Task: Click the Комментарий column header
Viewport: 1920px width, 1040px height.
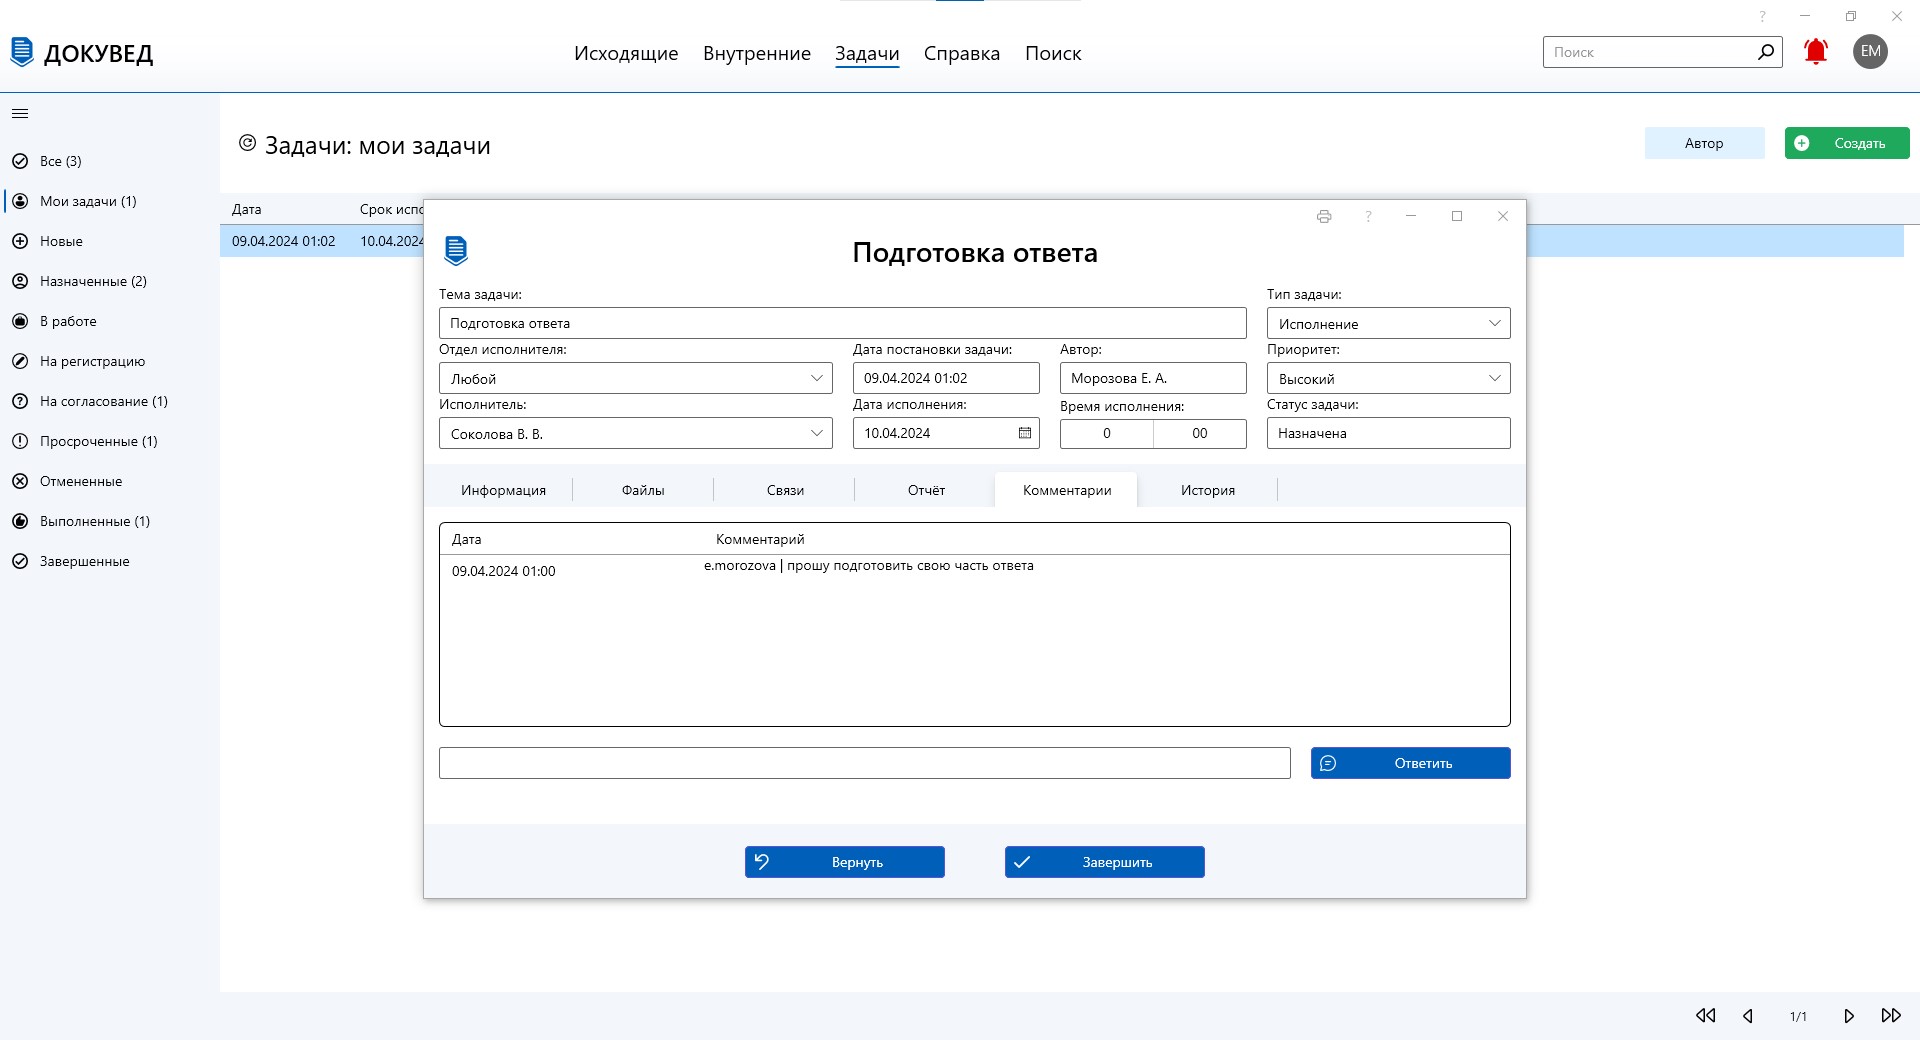Action: coord(760,539)
